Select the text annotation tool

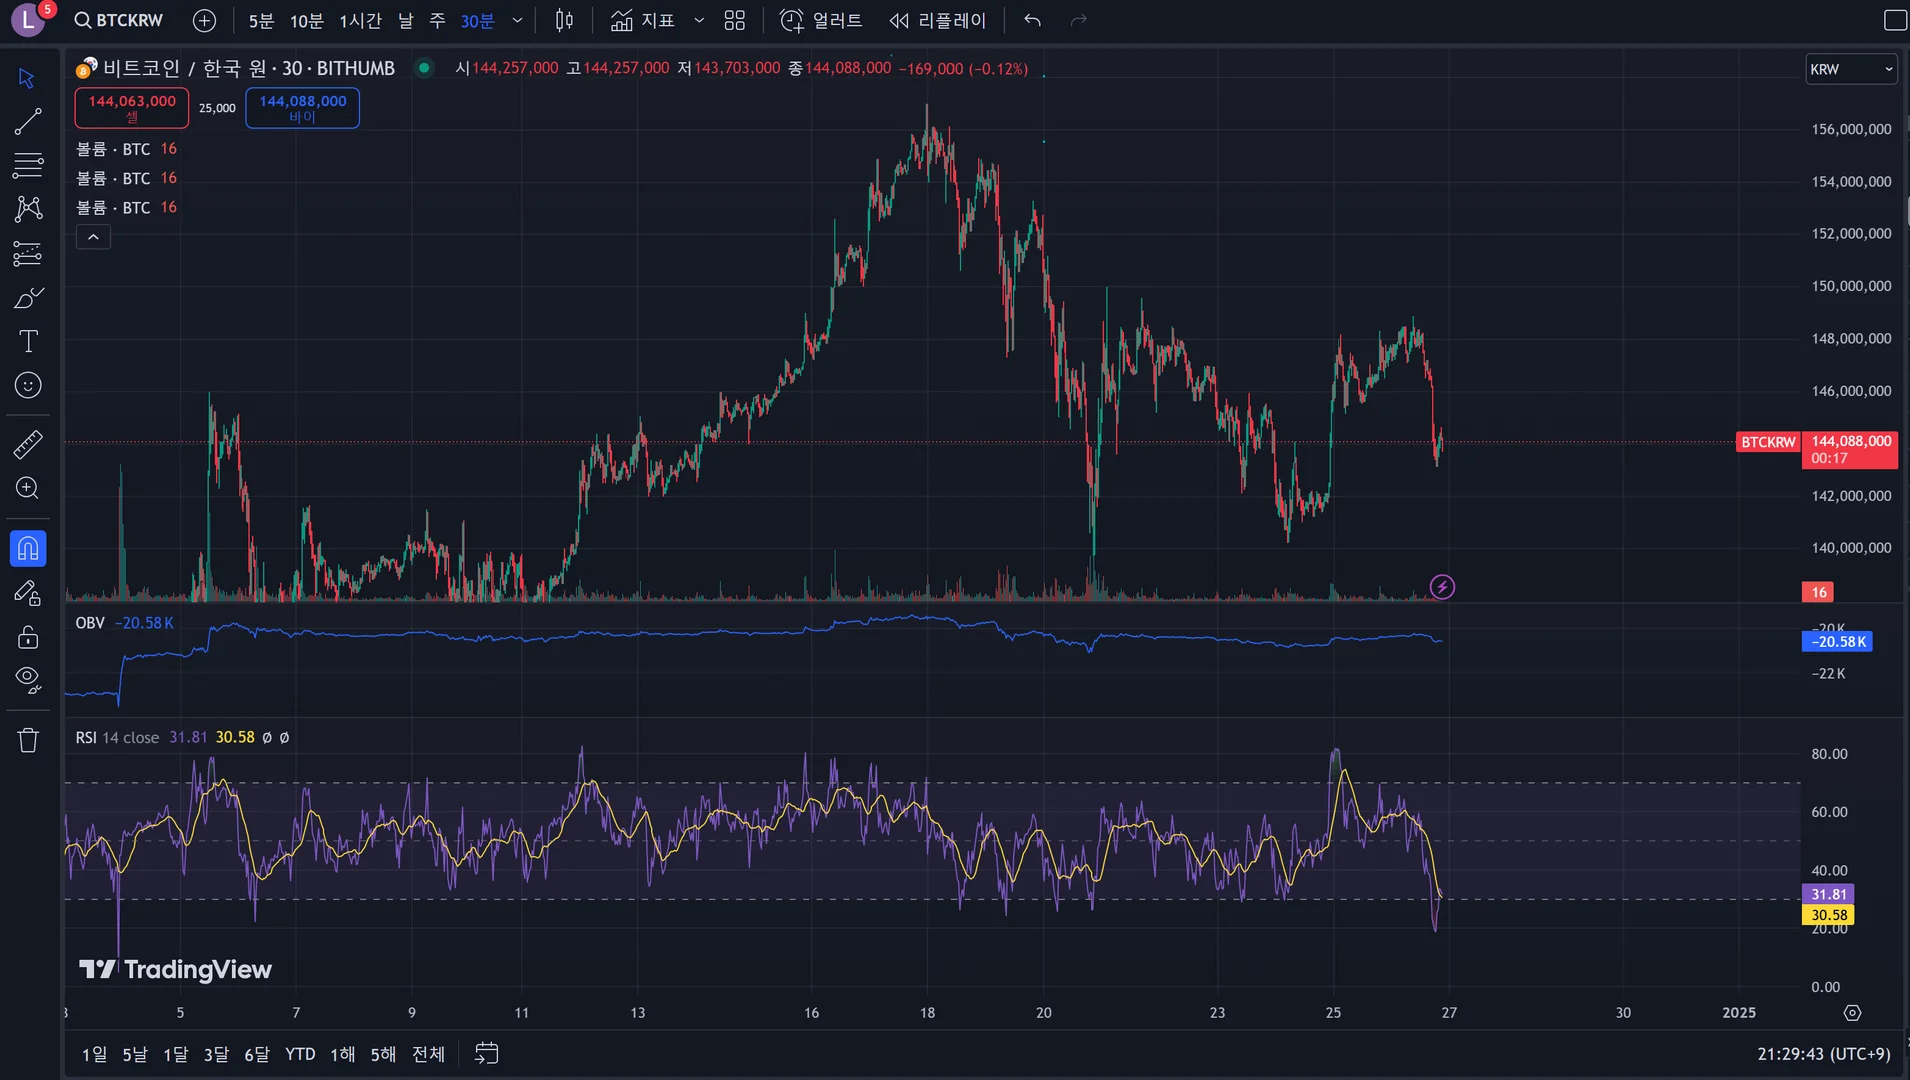pyautogui.click(x=28, y=342)
